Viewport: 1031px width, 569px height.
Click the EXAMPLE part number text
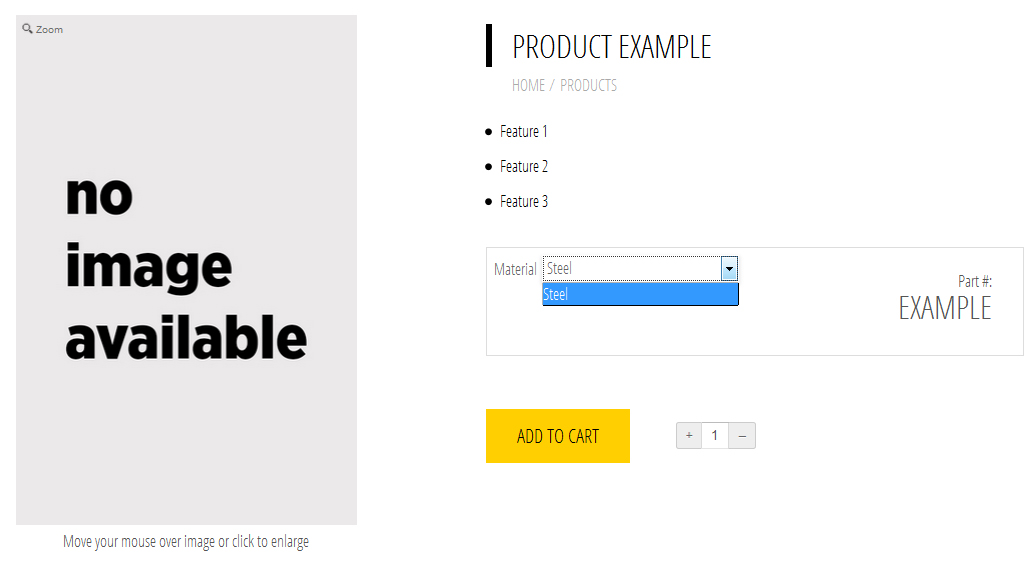(944, 308)
